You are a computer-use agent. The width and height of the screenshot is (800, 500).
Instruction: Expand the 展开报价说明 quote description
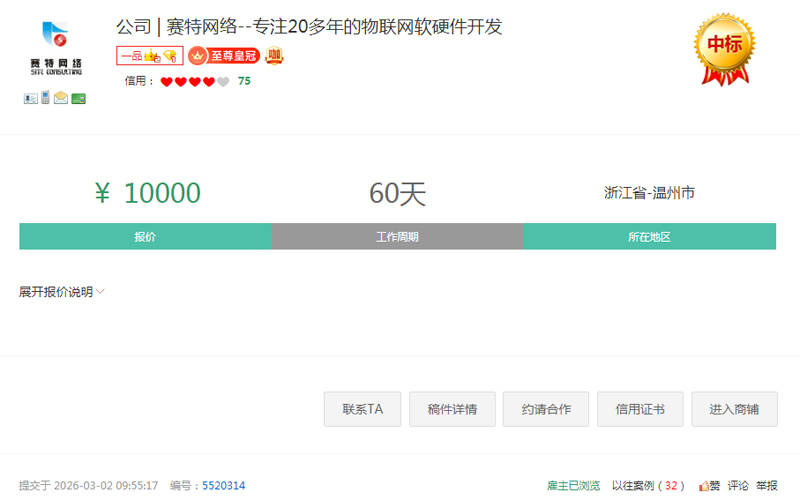tap(62, 292)
